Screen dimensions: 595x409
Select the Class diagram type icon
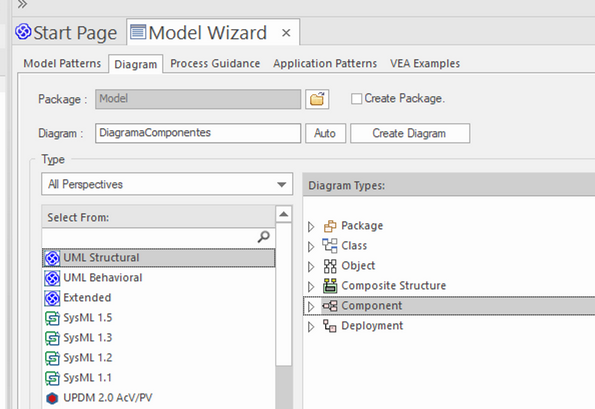[x=330, y=246]
